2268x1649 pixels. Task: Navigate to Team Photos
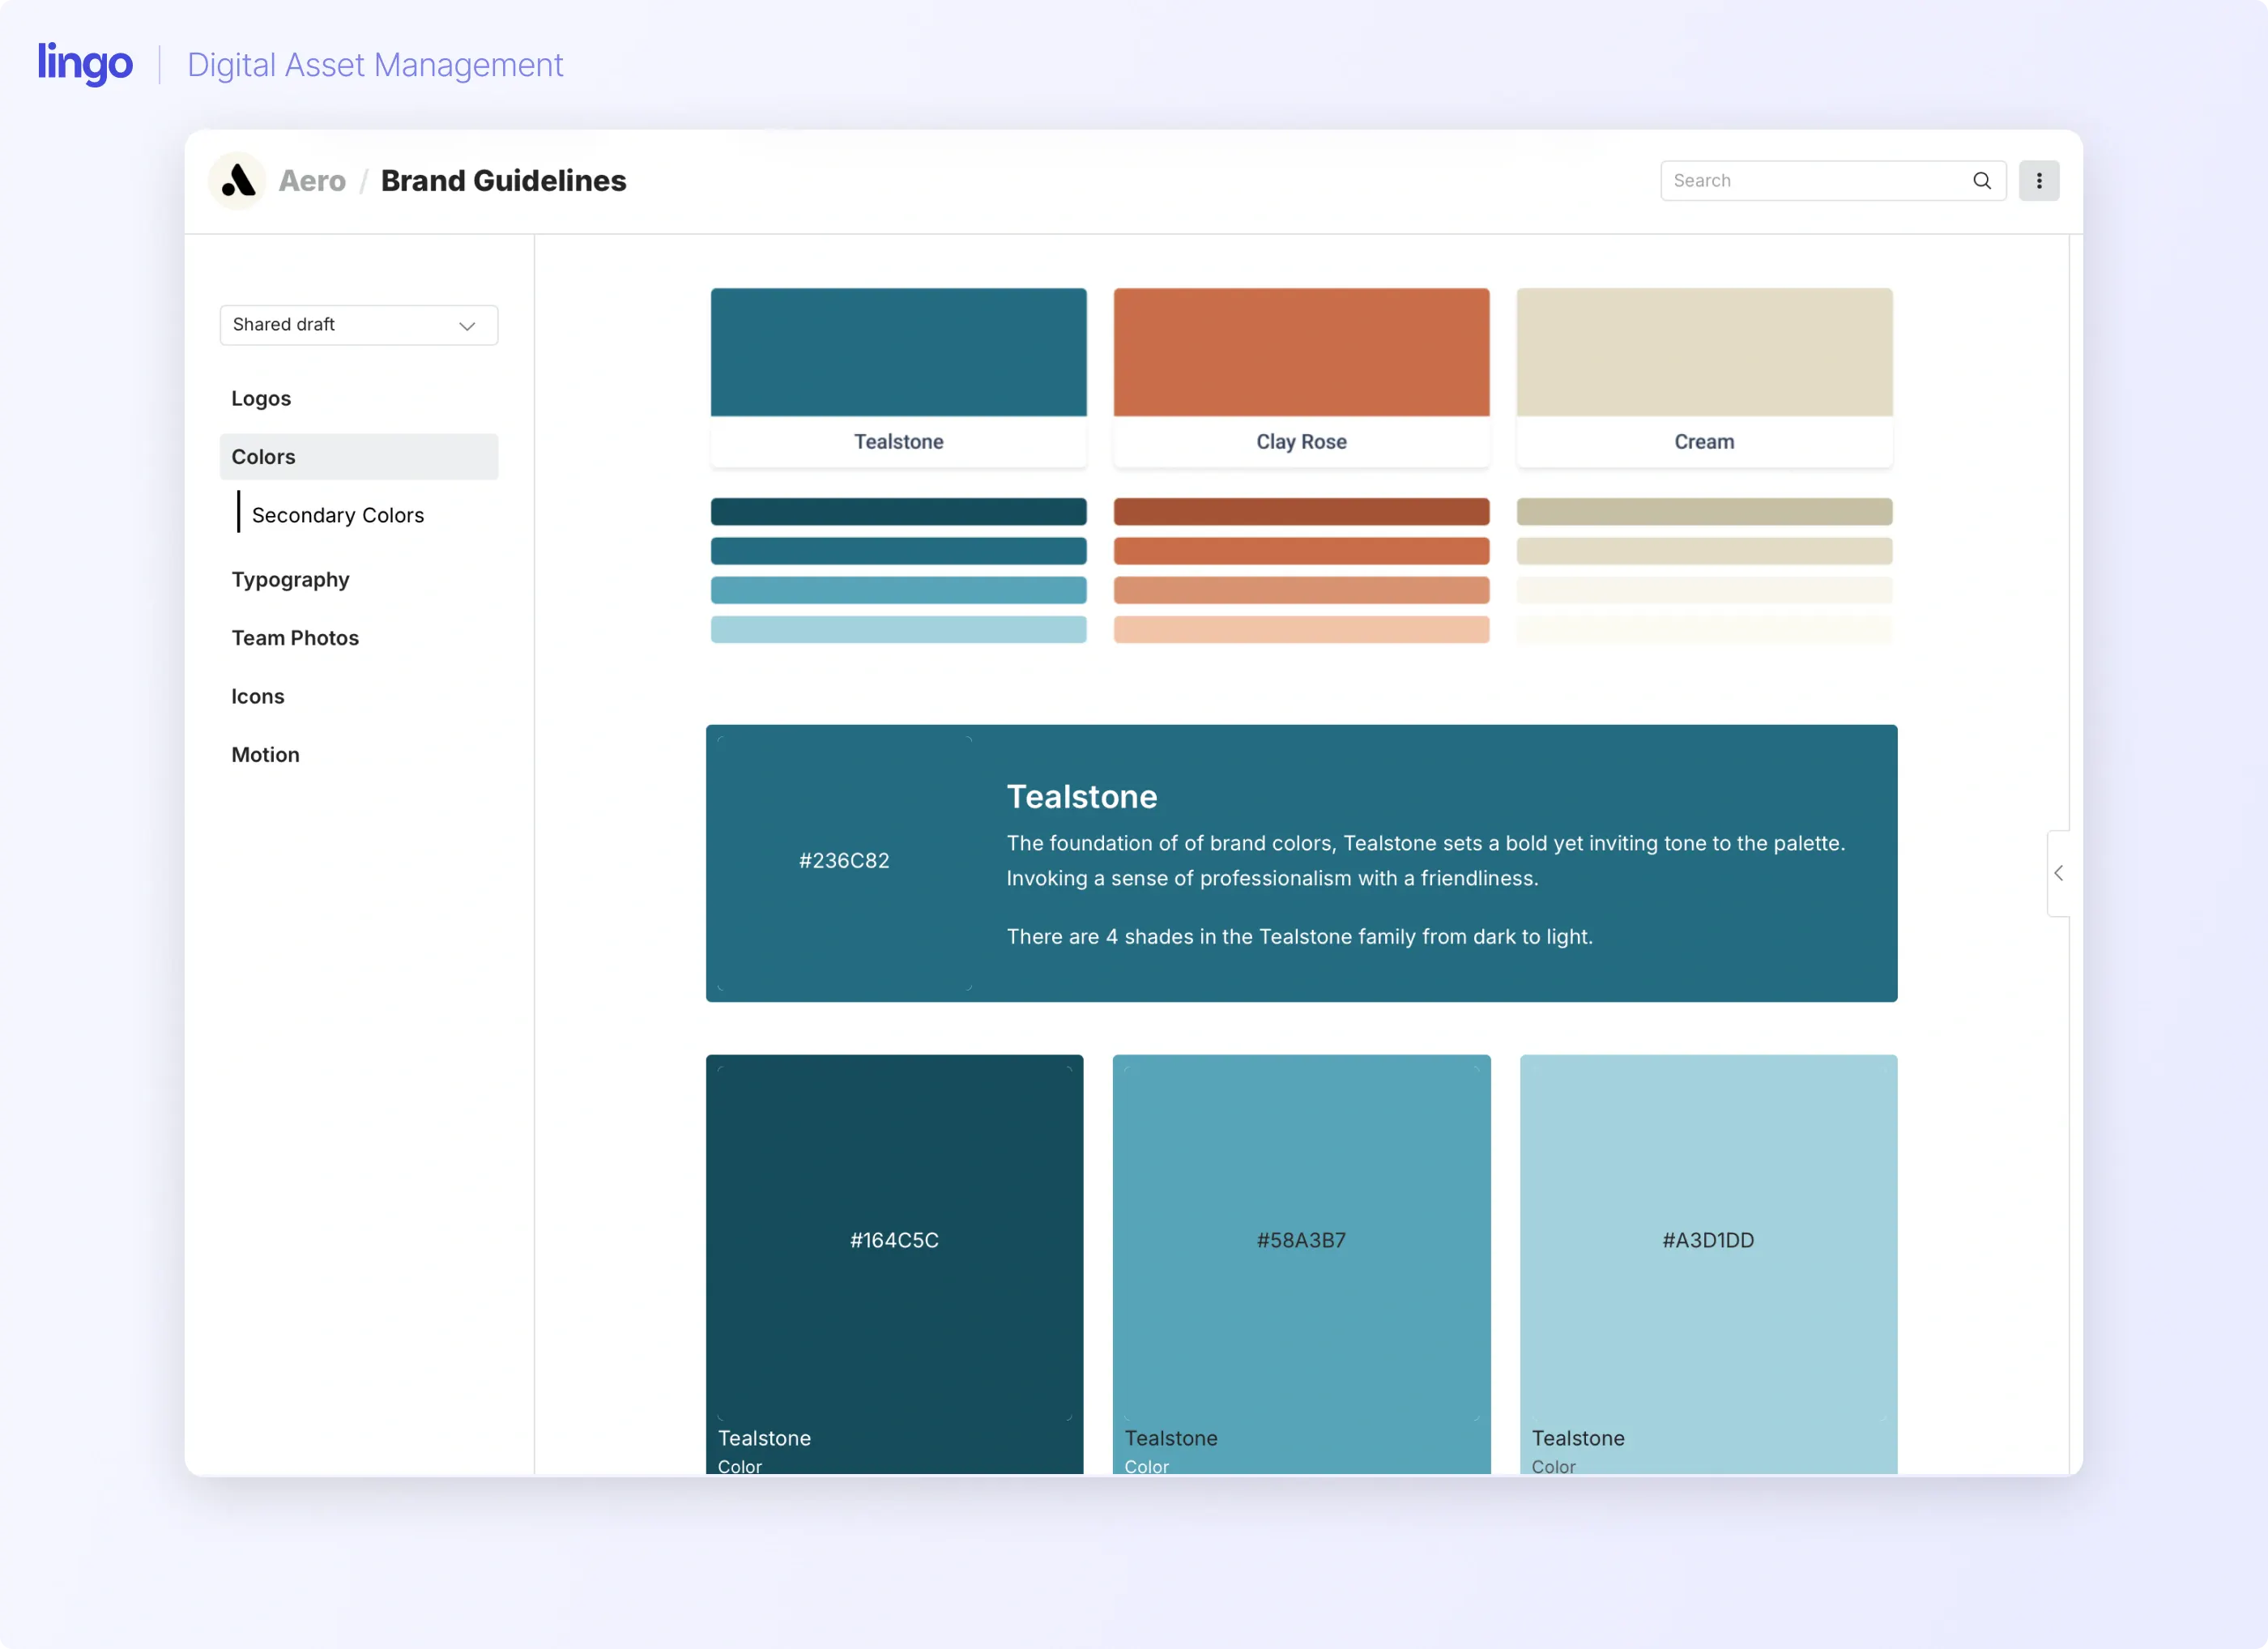coord(295,638)
